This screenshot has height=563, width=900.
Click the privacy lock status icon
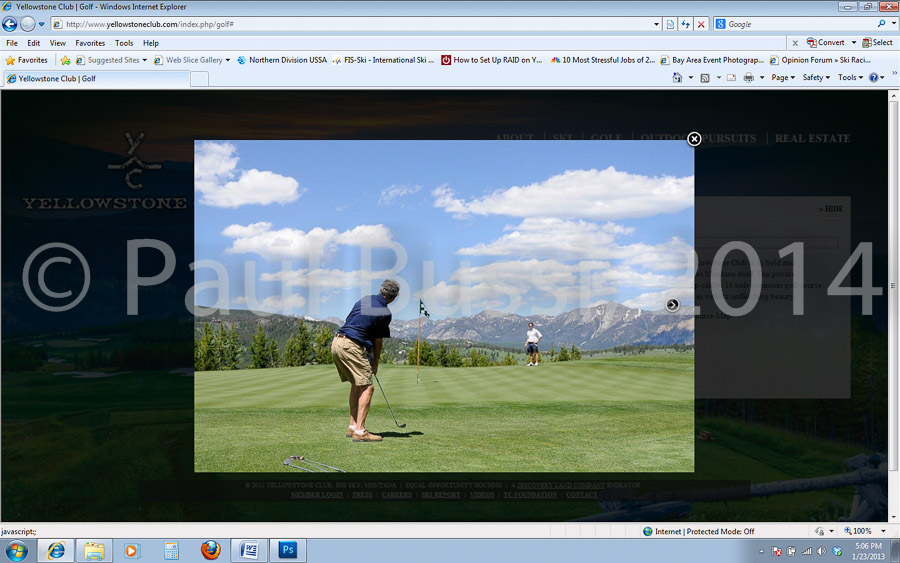(x=820, y=531)
